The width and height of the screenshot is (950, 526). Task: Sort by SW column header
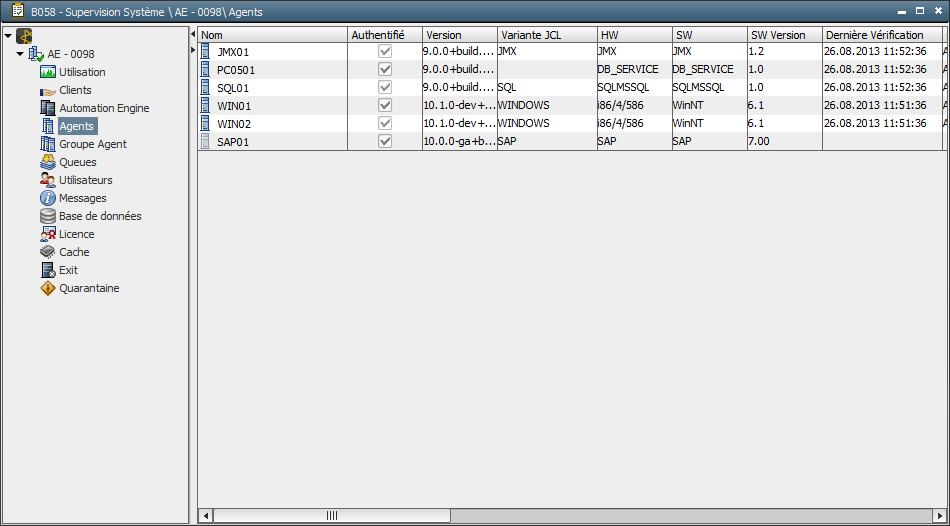coord(709,35)
